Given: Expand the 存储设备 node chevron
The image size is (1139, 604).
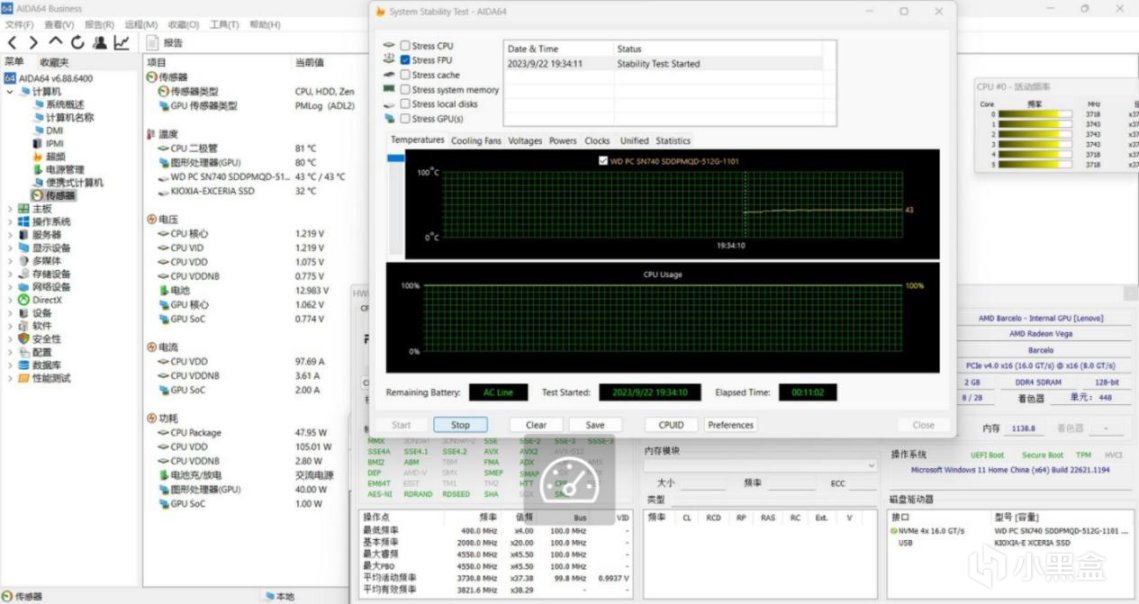Looking at the screenshot, I should 9,274.
